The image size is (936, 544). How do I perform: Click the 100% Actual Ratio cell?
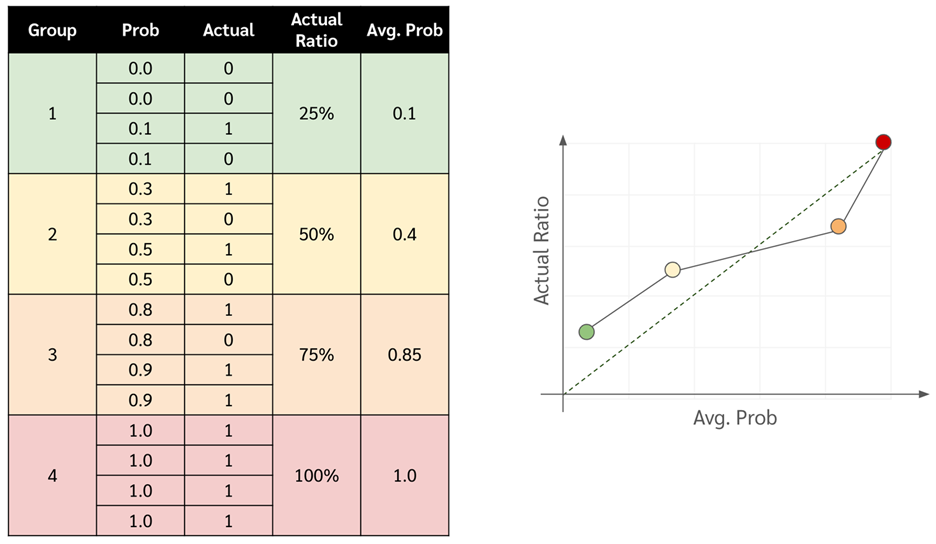pyautogui.click(x=317, y=475)
